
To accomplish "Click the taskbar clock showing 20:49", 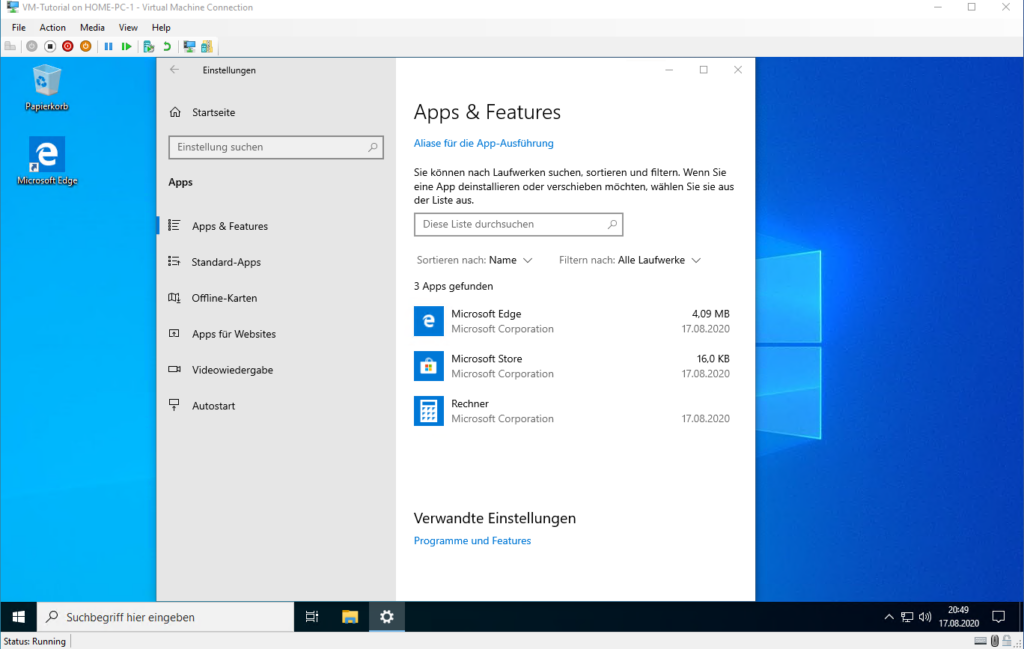I will pos(959,617).
